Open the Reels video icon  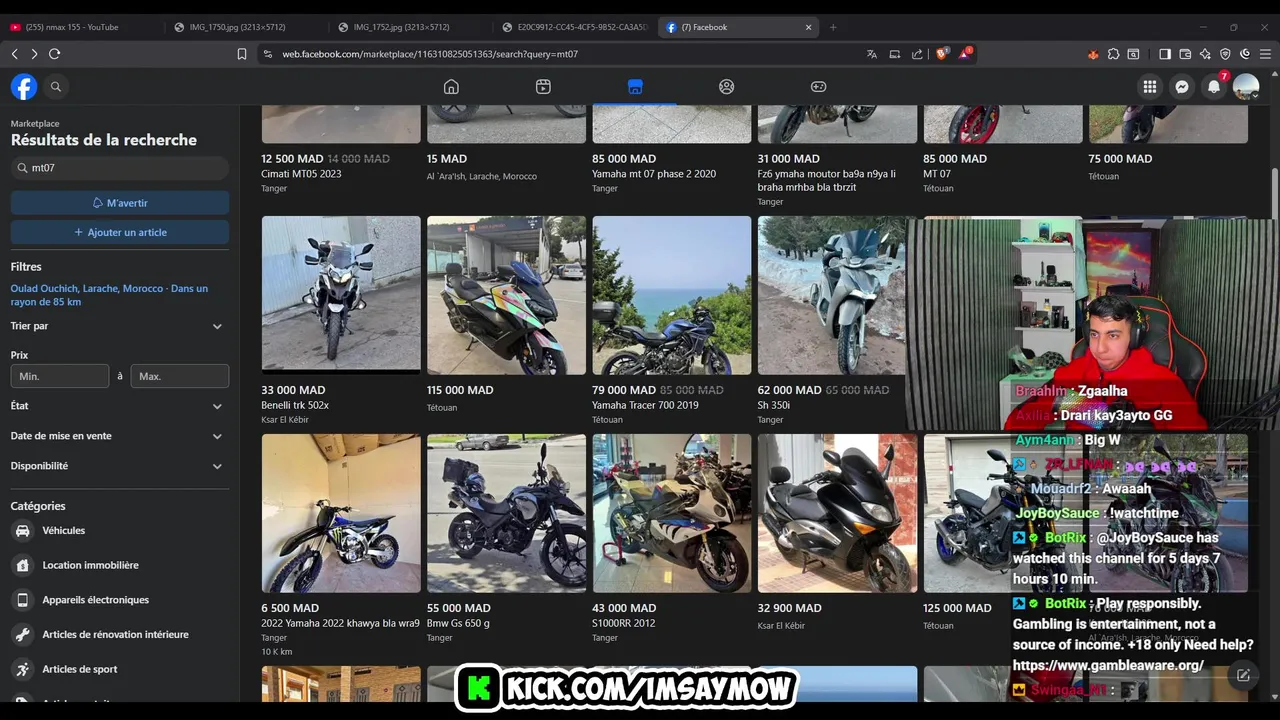(x=543, y=87)
